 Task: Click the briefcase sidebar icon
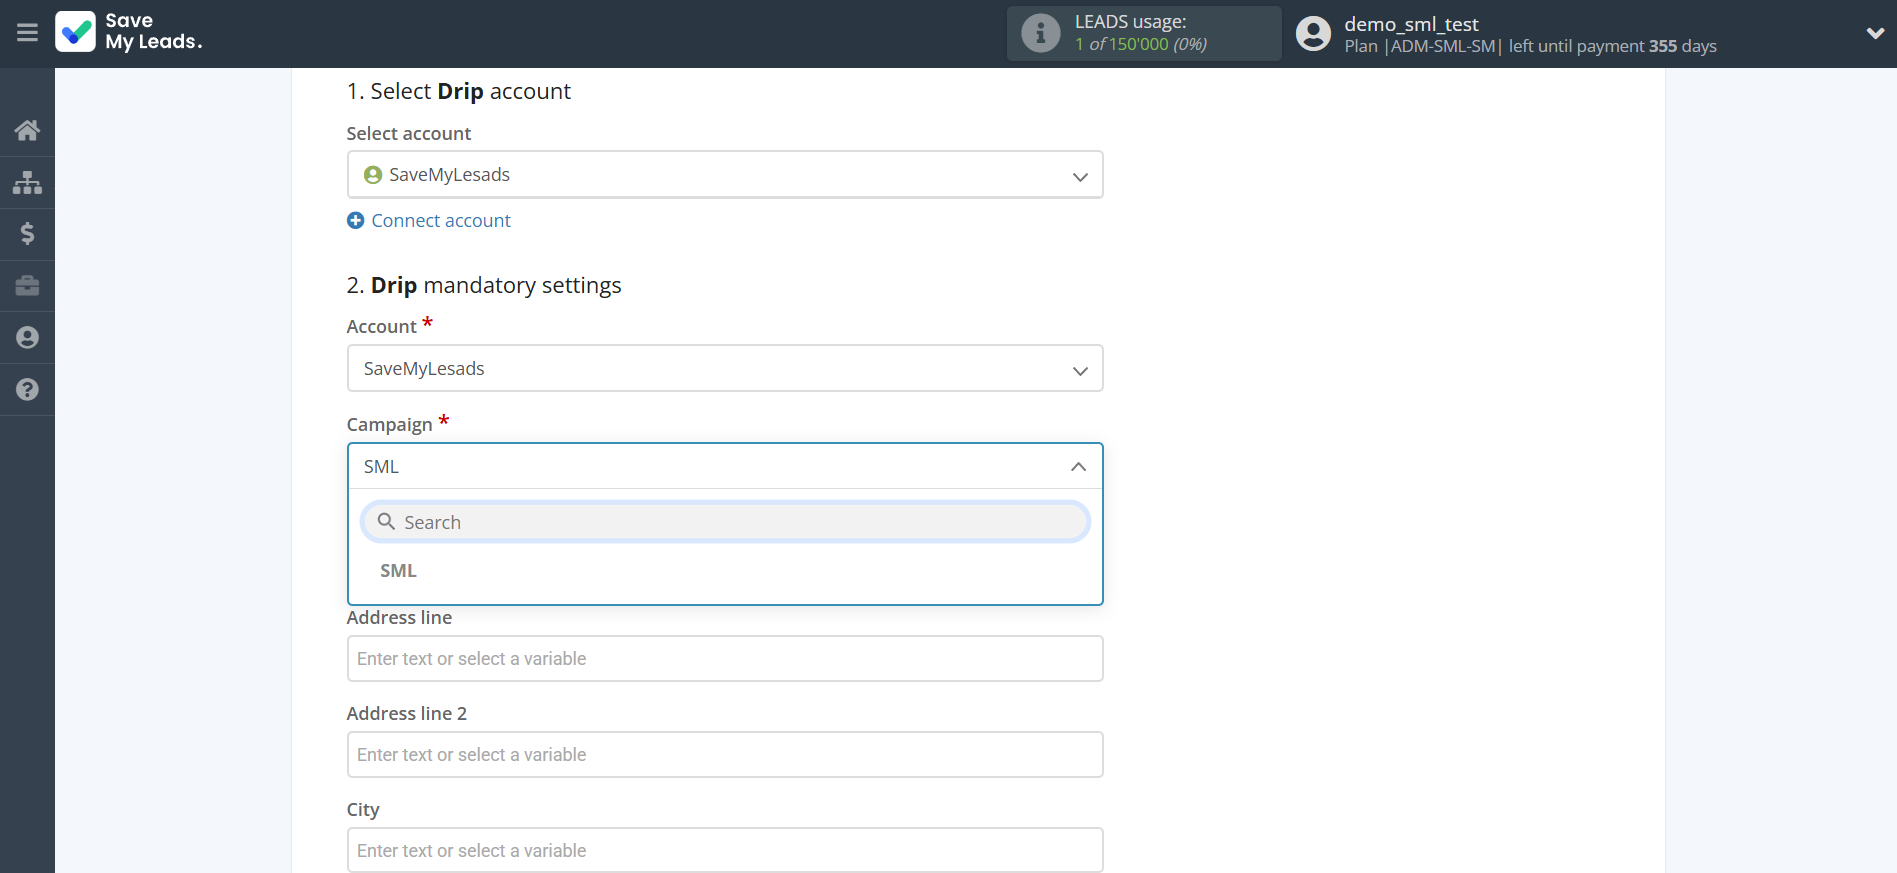click(27, 286)
